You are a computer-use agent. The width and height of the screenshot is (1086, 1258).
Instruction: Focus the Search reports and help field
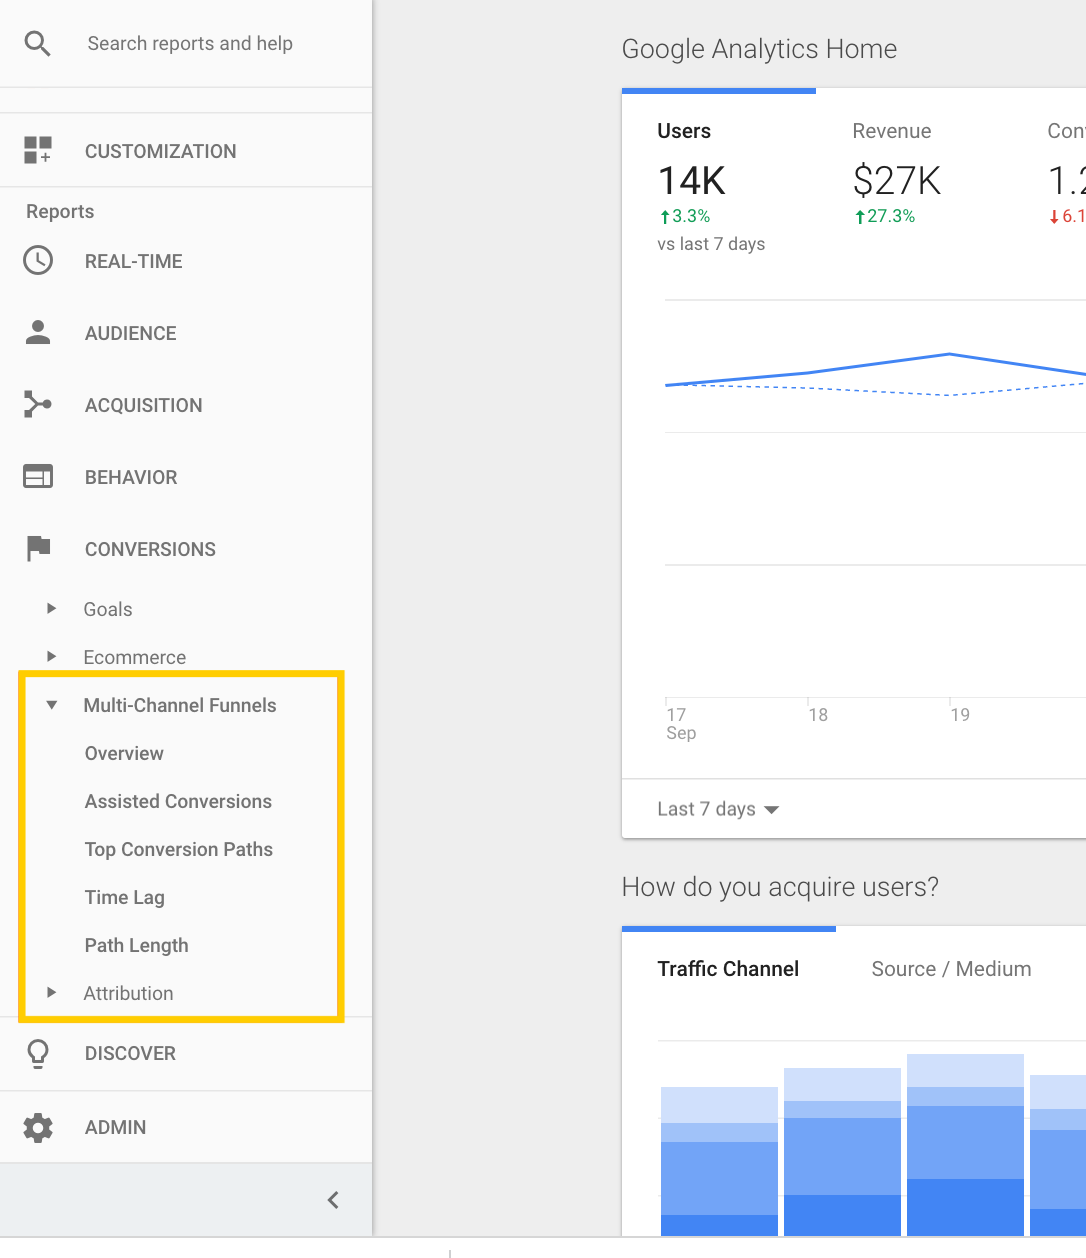pos(190,43)
